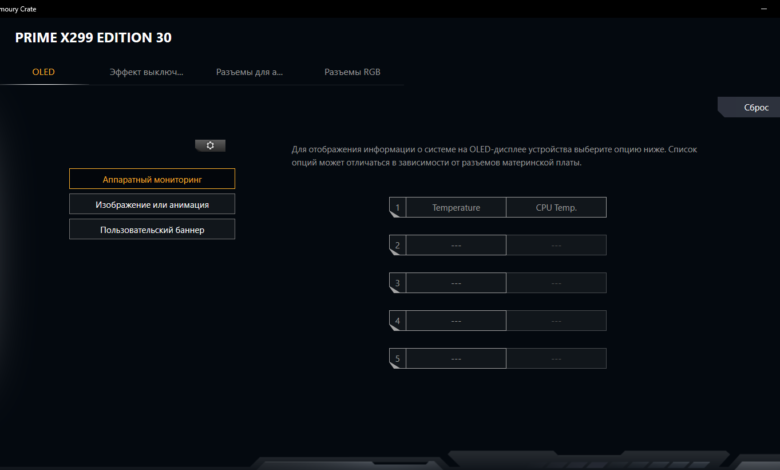The height and width of the screenshot is (470, 780).
Task: Click the row number 5 label
Action: [x=397, y=359]
